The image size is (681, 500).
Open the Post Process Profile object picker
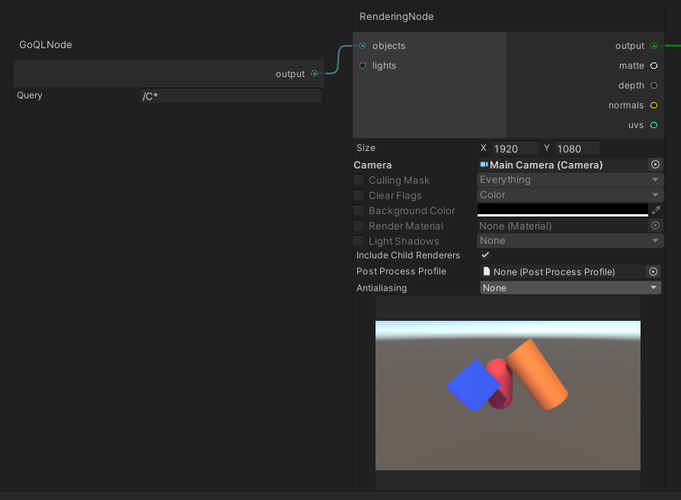click(x=653, y=272)
